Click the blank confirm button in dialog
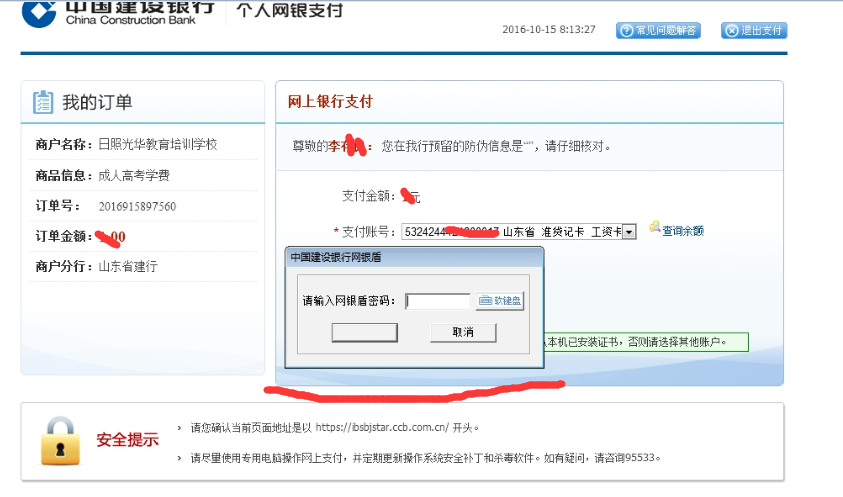843x497 pixels. pos(365,332)
